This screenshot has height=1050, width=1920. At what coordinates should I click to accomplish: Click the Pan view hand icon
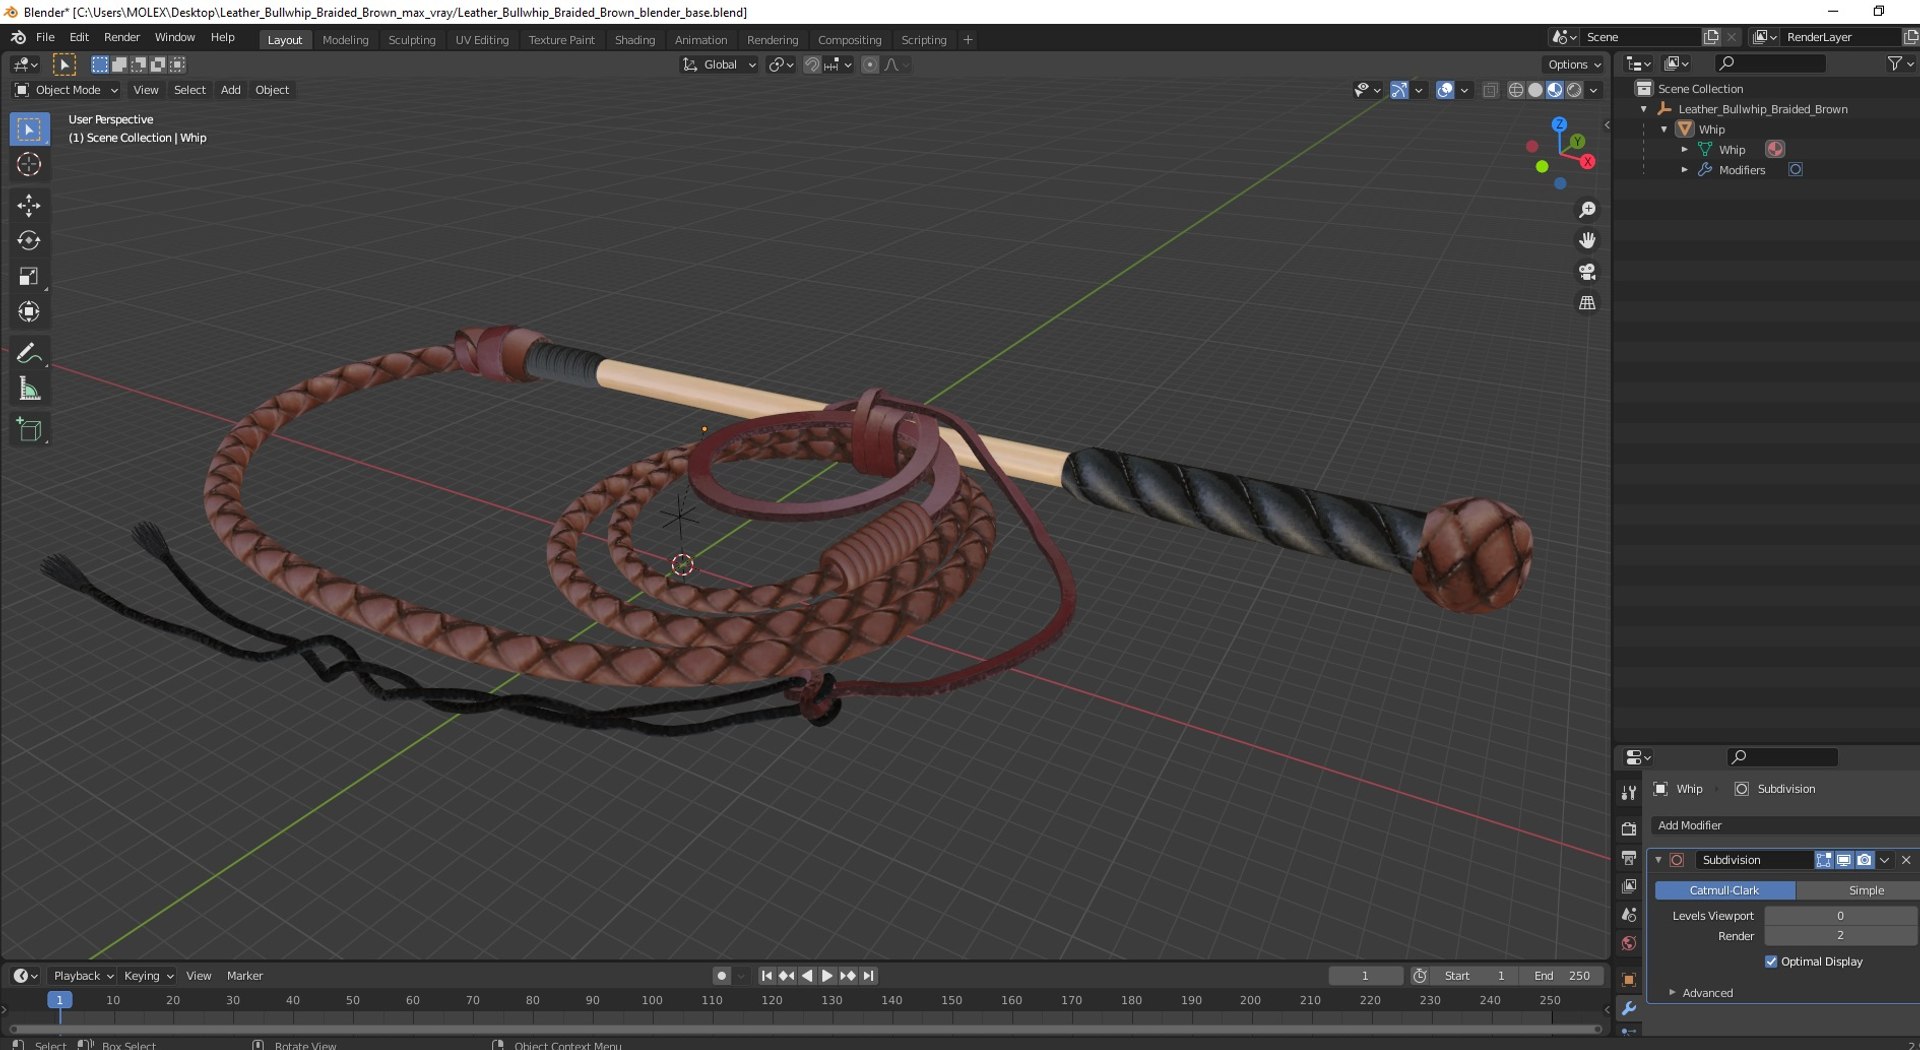pos(1587,241)
